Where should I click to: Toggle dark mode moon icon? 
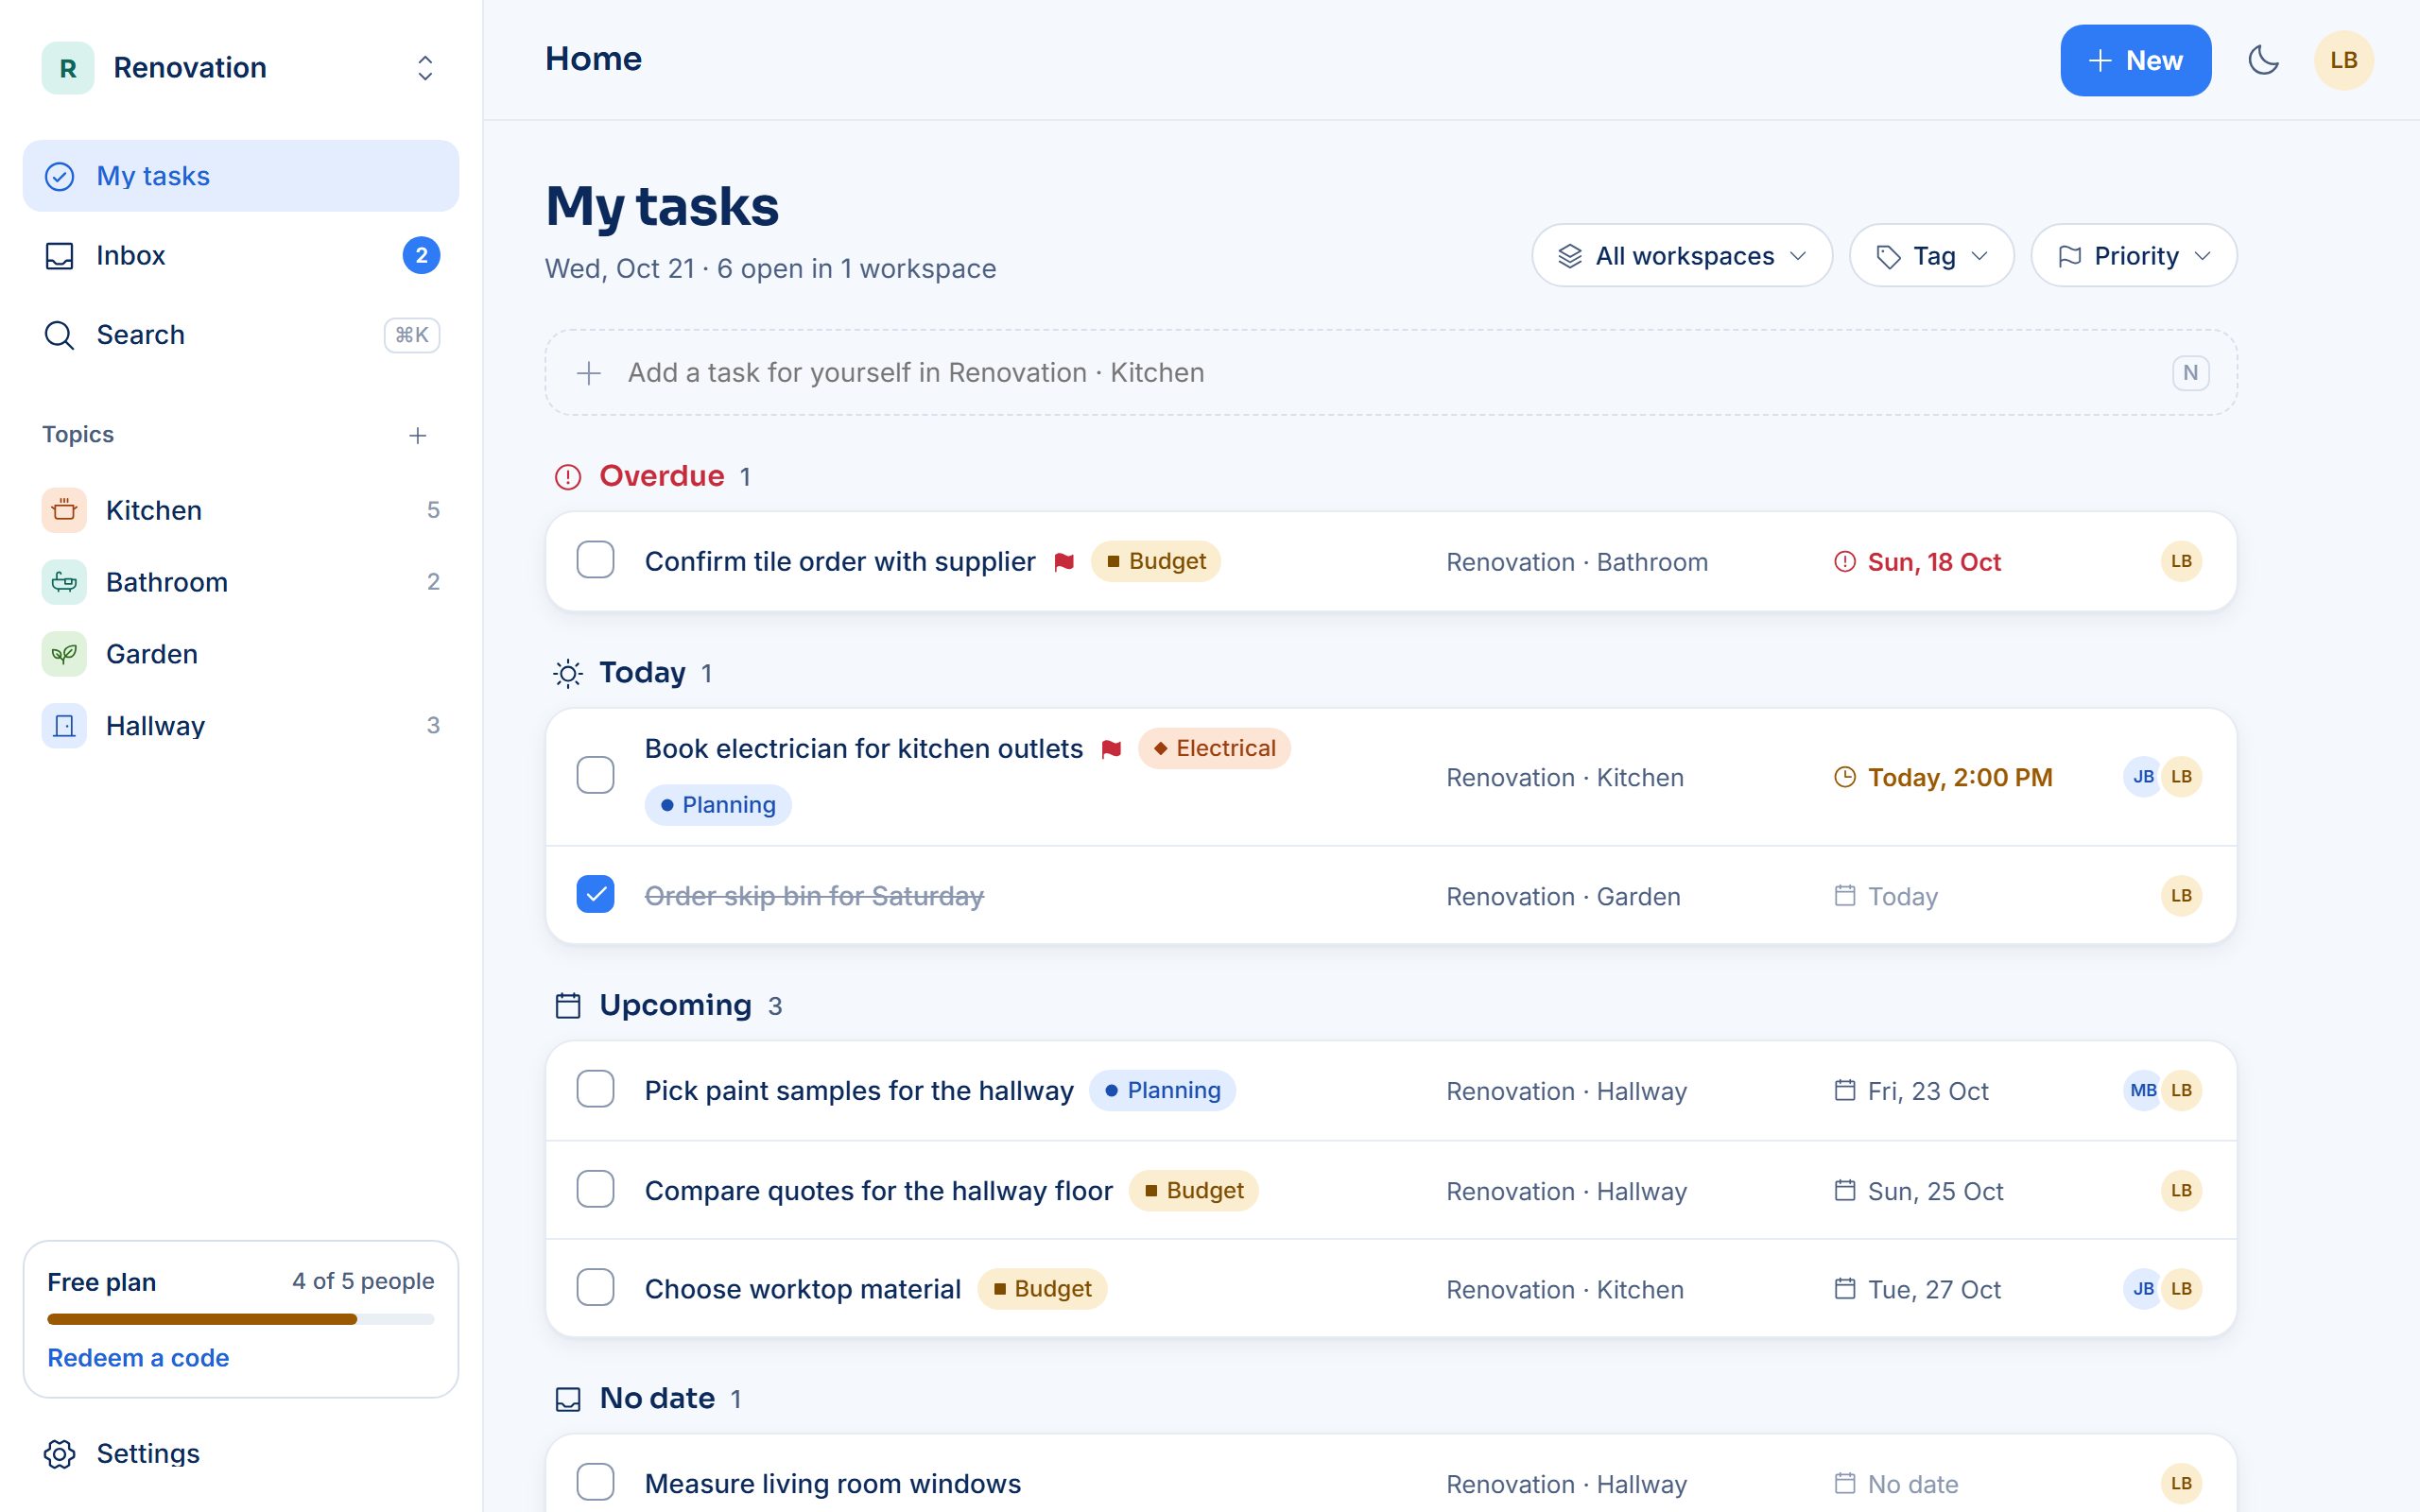click(x=2263, y=60)
